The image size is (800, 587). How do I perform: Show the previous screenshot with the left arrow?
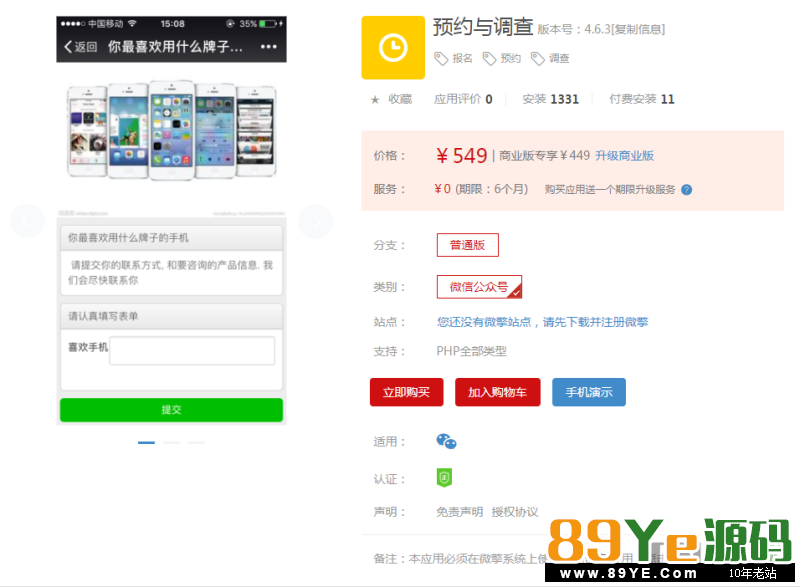27,220
